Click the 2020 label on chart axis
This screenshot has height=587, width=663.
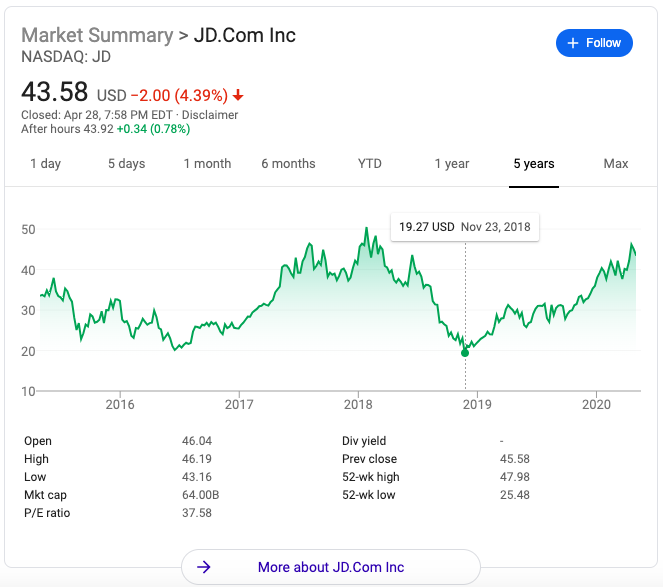pyautogui.click(x=596, y=404)
